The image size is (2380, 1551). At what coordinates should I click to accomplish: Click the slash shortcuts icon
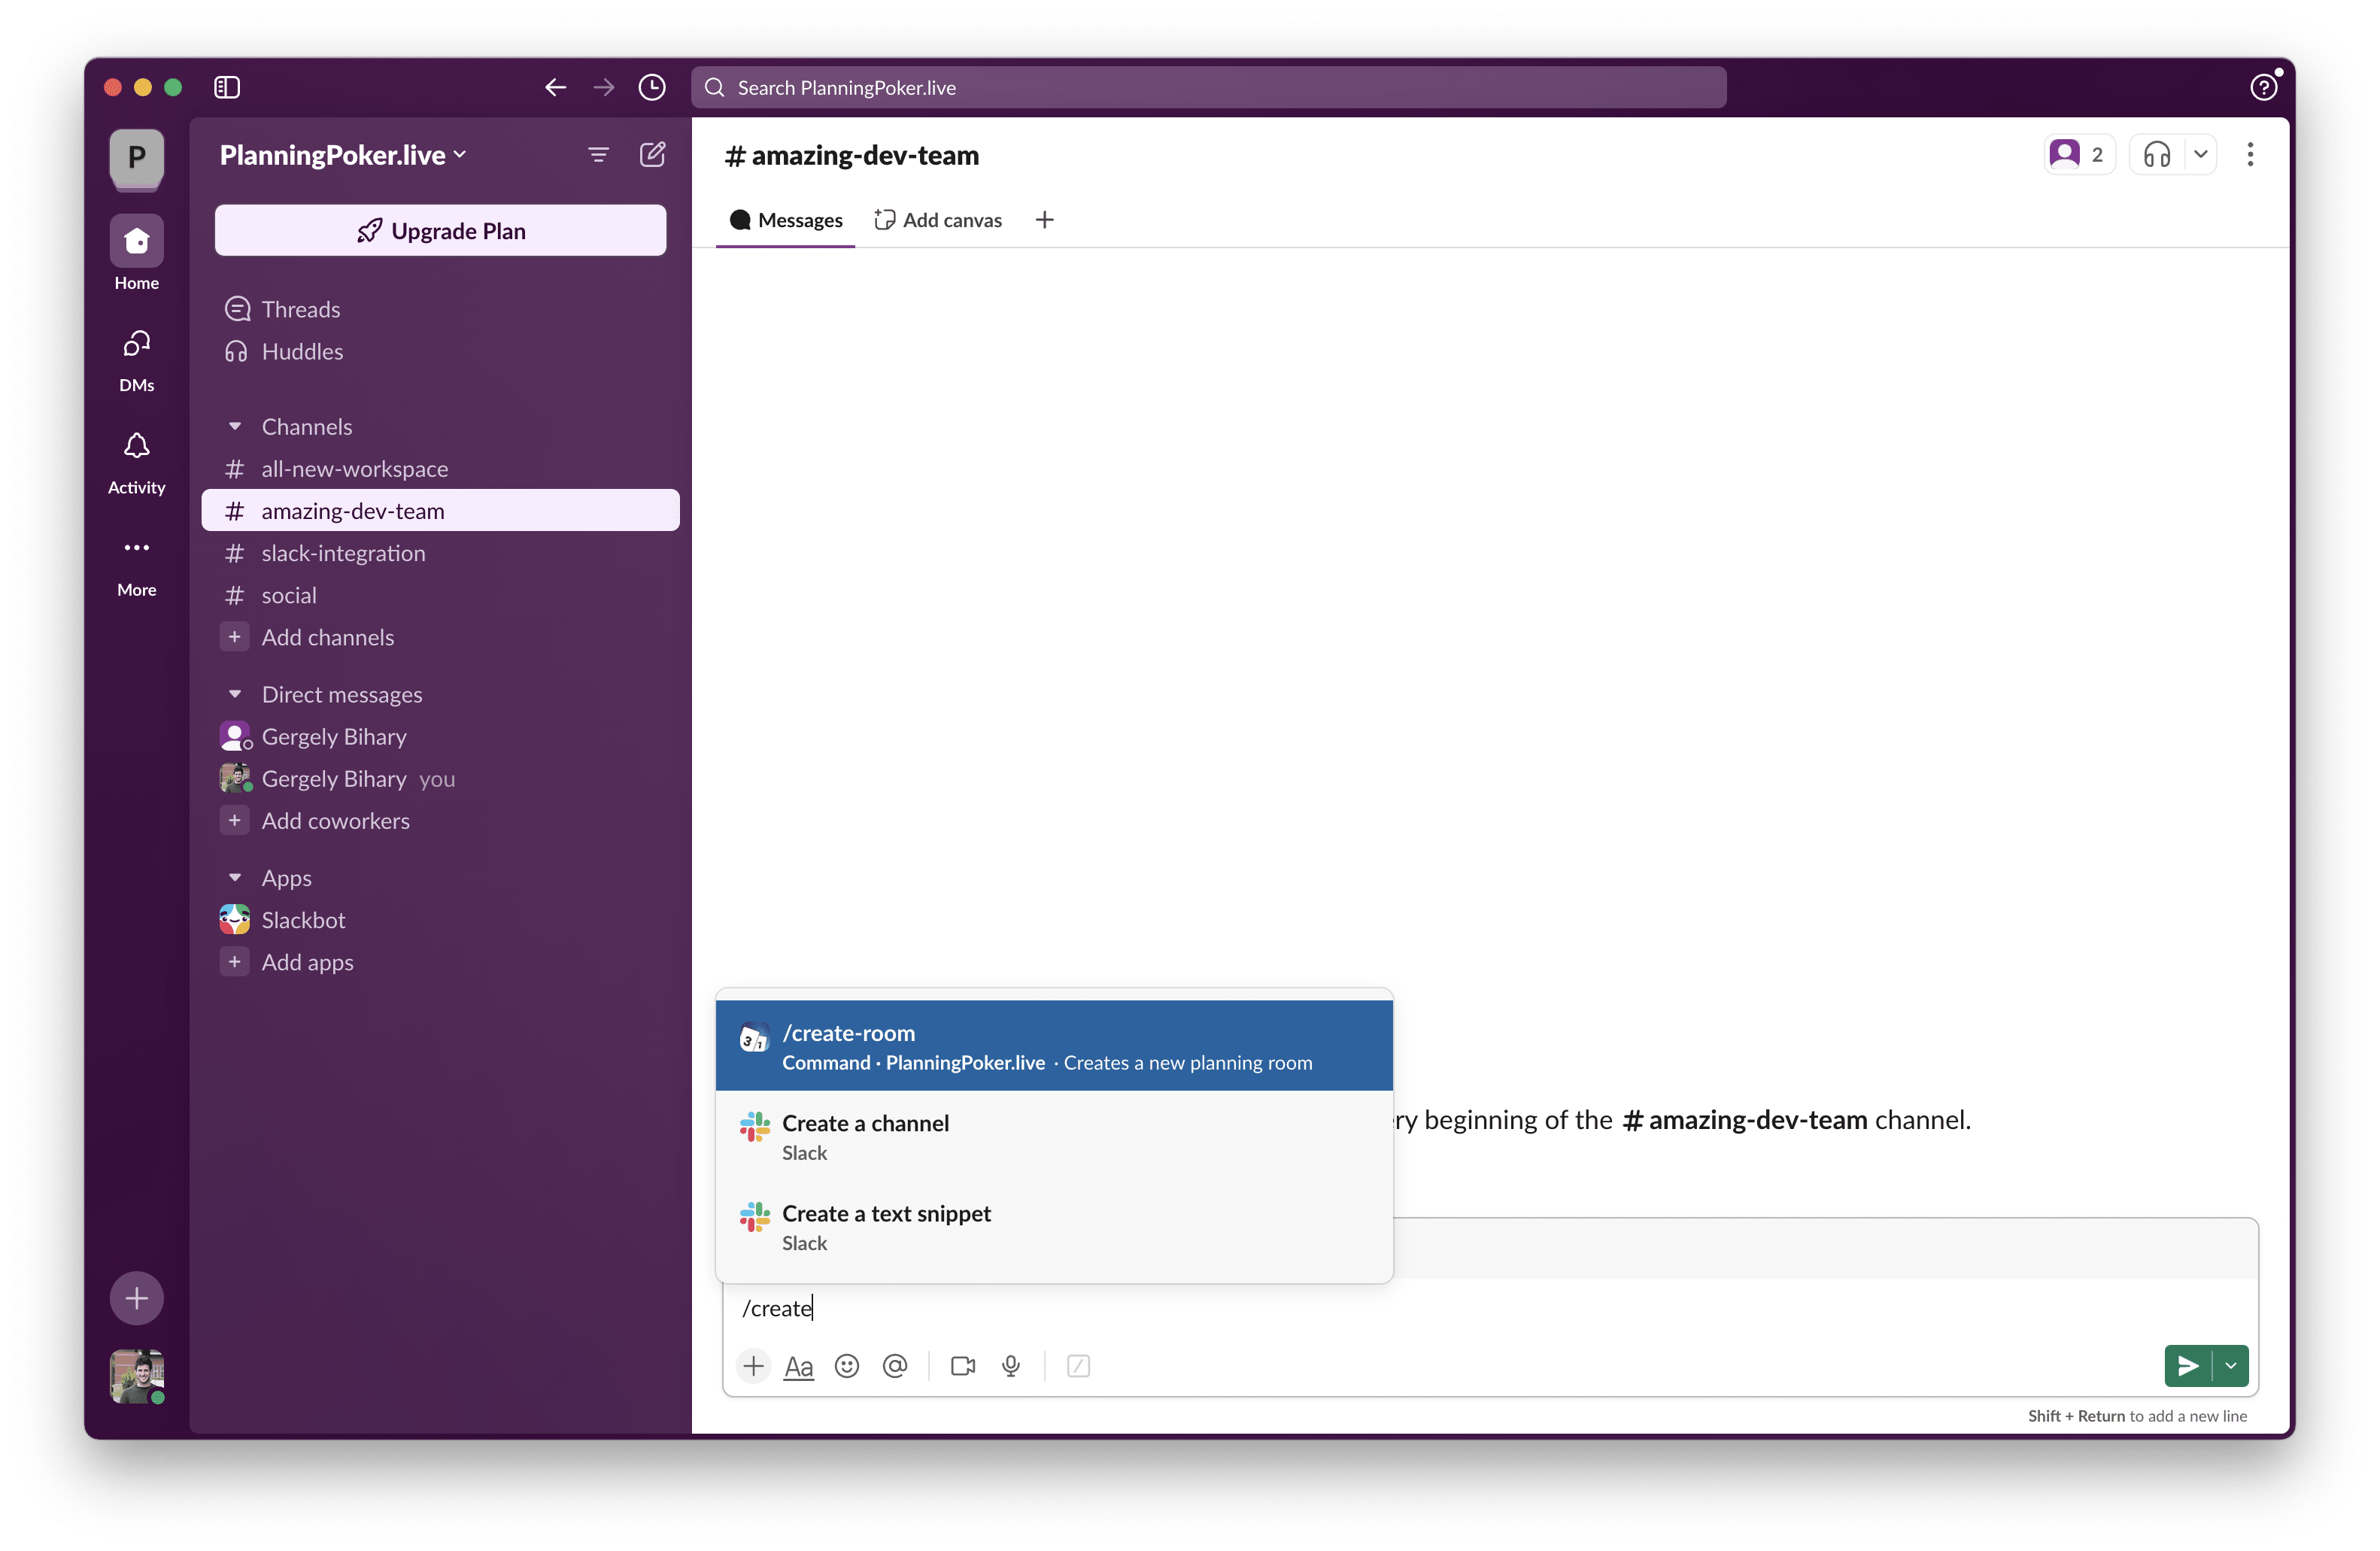pyautogui.click(x=1078, y=1366)
